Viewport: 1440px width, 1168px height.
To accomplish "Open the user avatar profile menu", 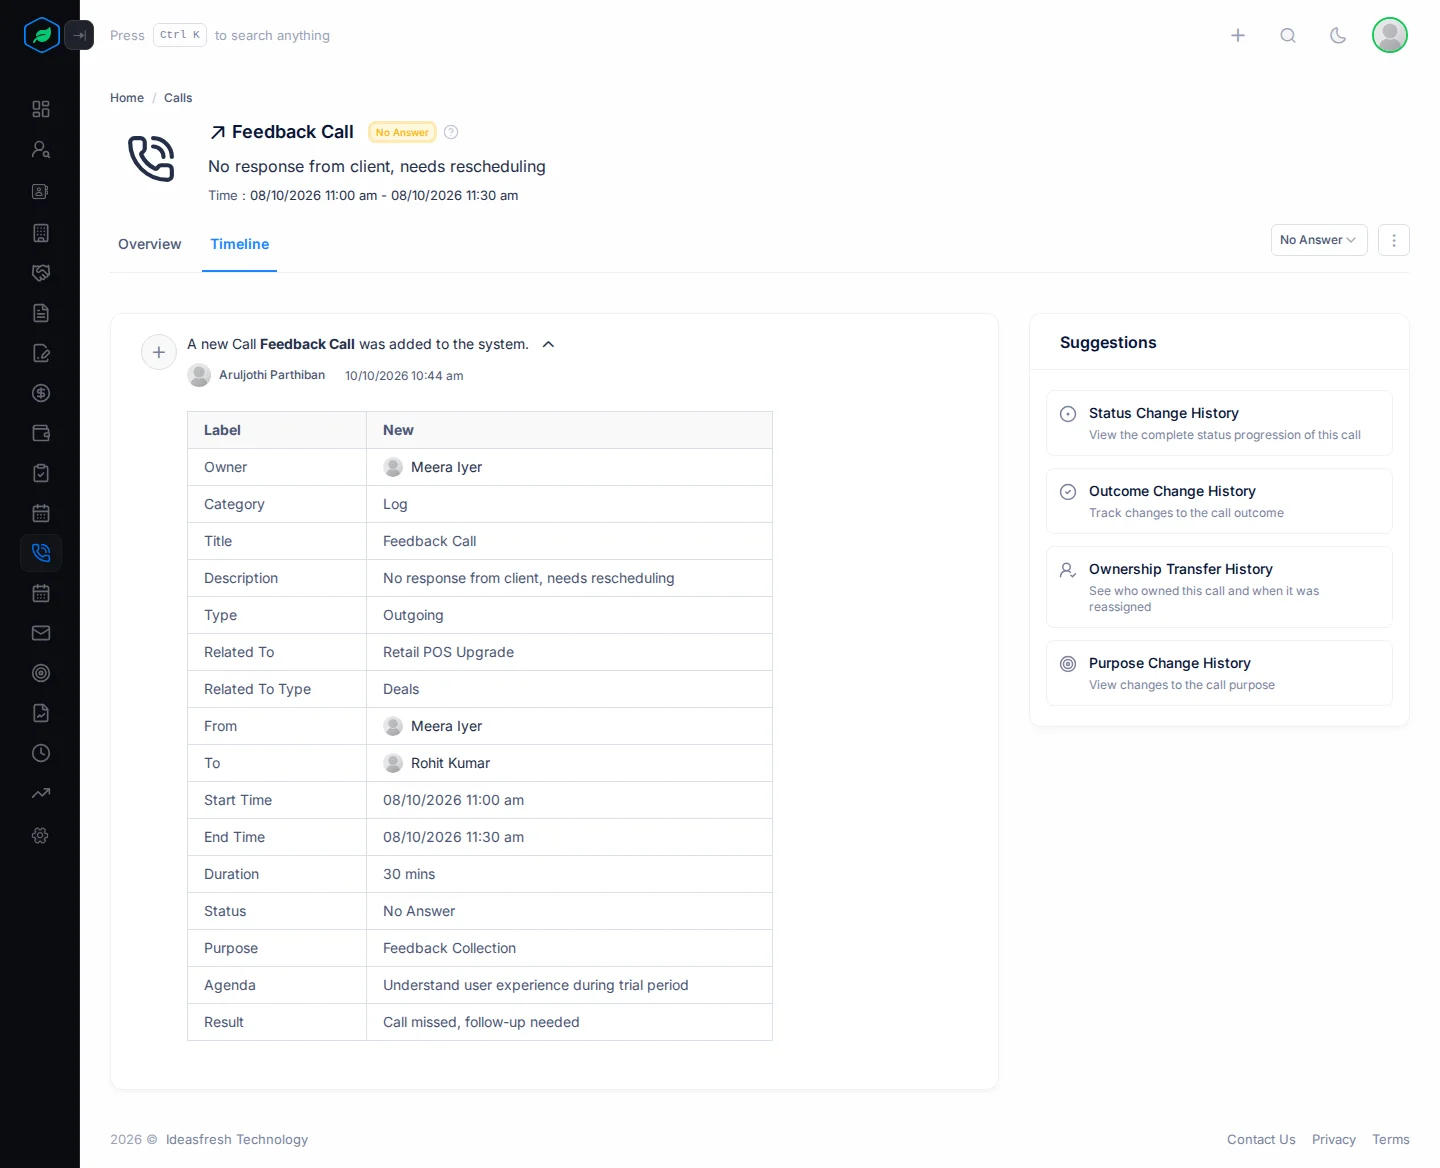I will pos(1390,35).
